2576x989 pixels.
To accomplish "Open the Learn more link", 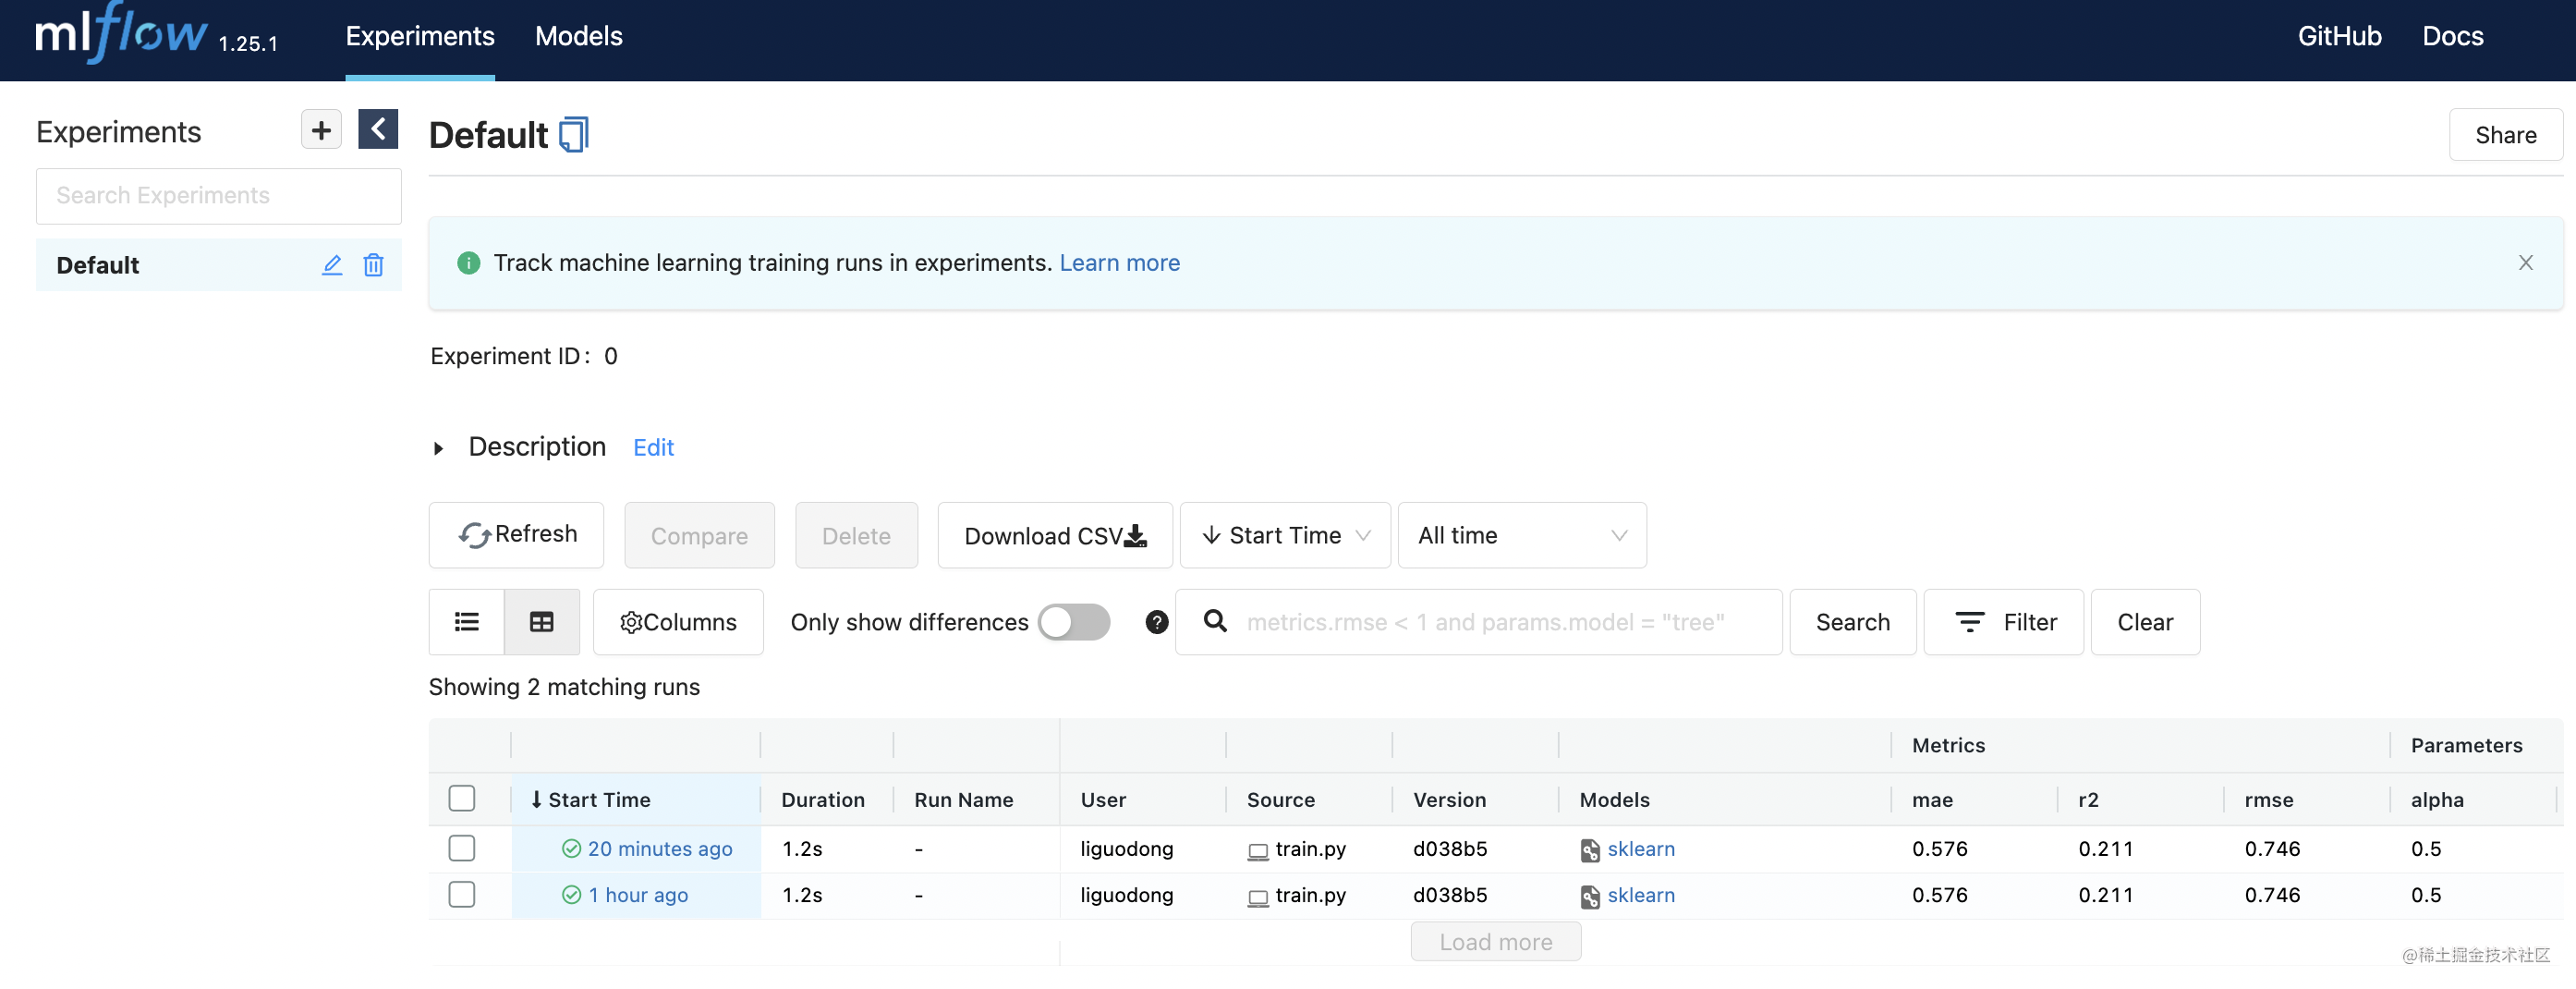I will (x=1119, y=262).
